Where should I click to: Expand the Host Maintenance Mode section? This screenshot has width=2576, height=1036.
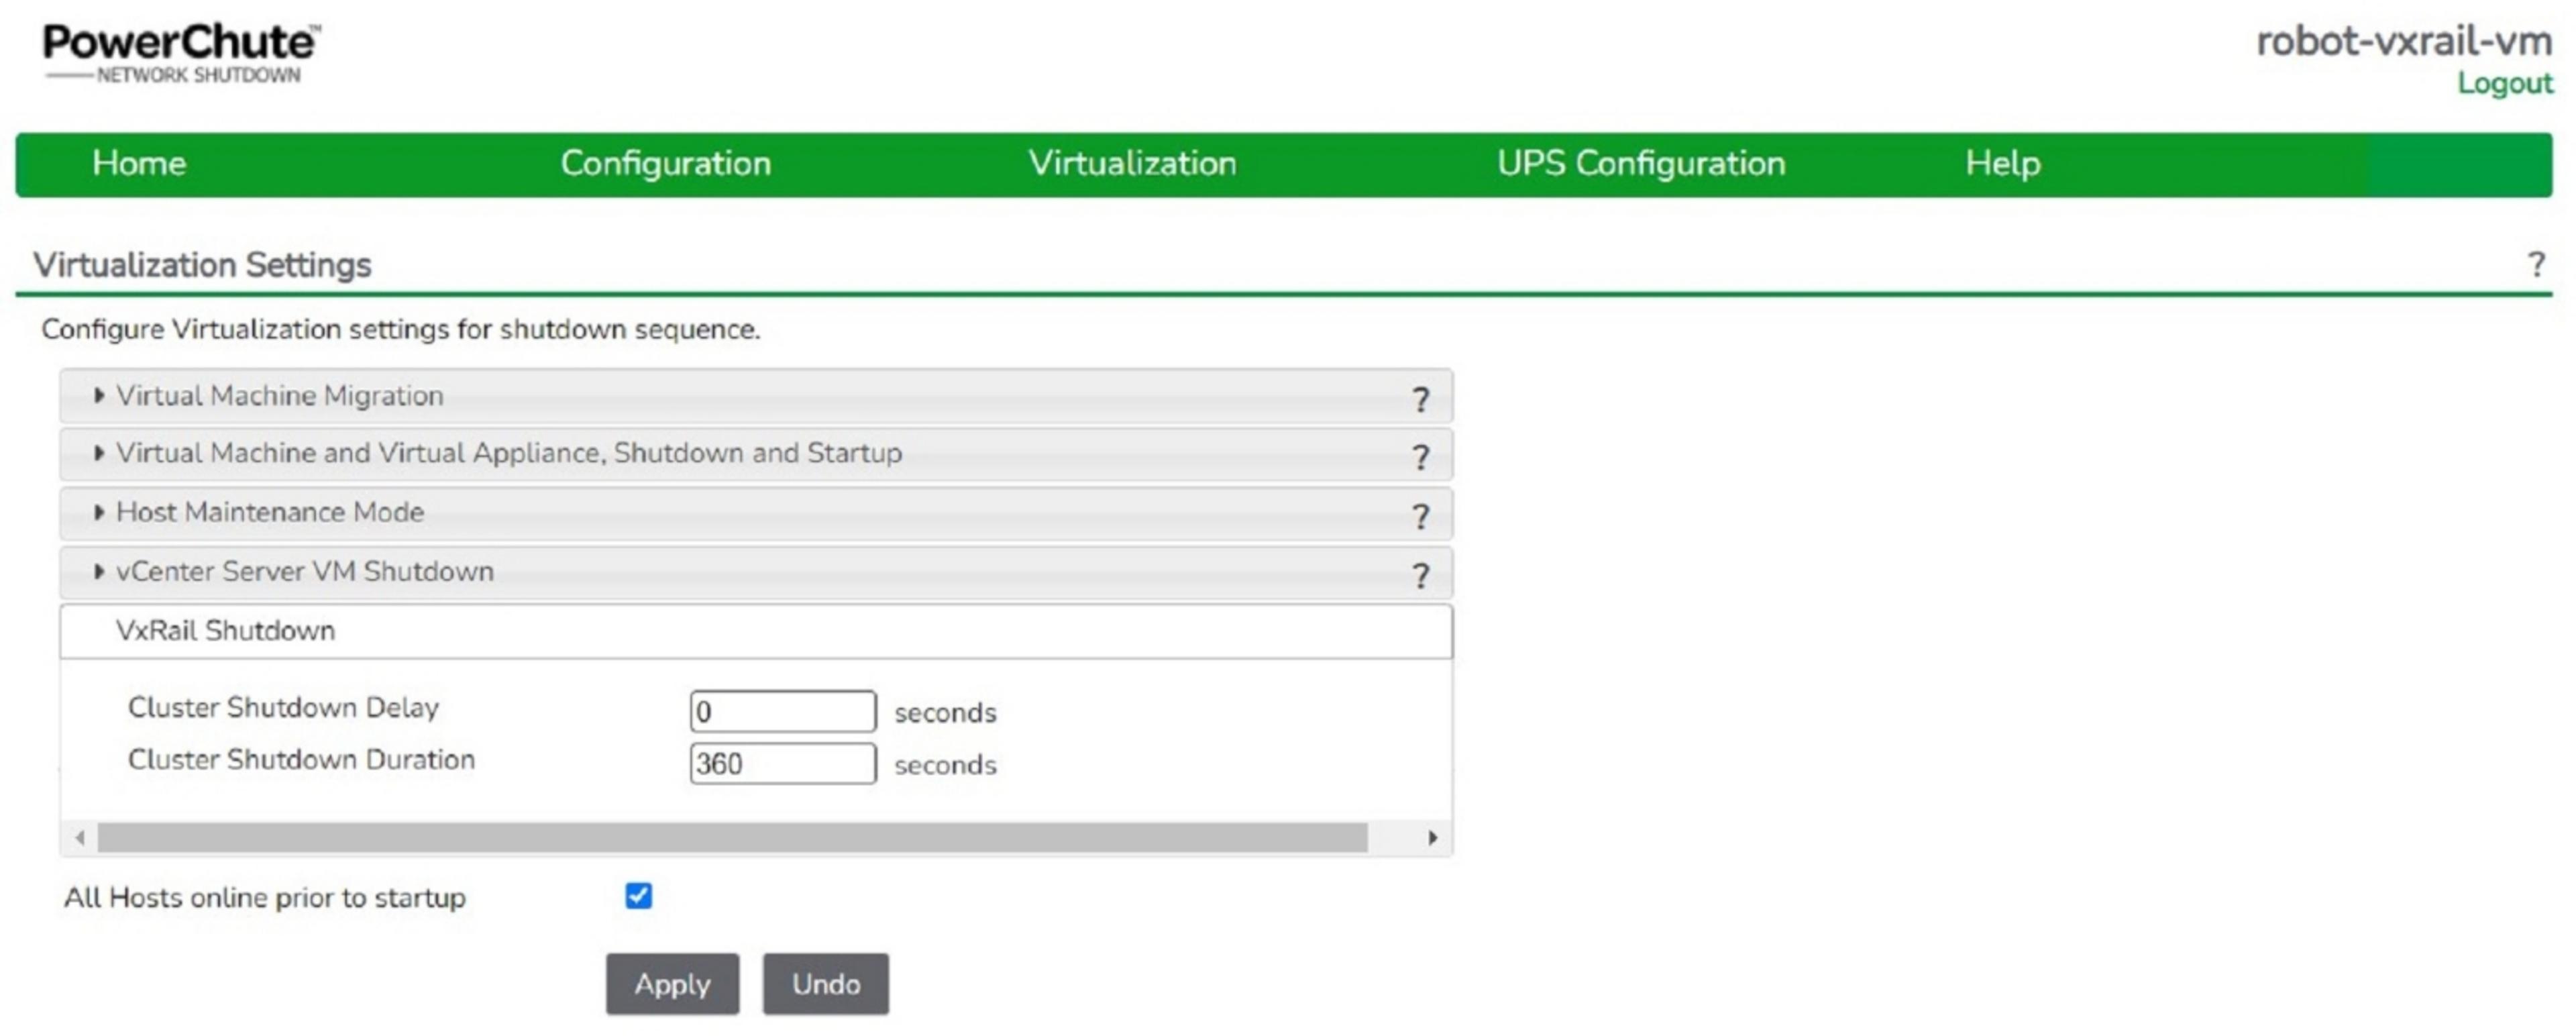coord(755,513)
